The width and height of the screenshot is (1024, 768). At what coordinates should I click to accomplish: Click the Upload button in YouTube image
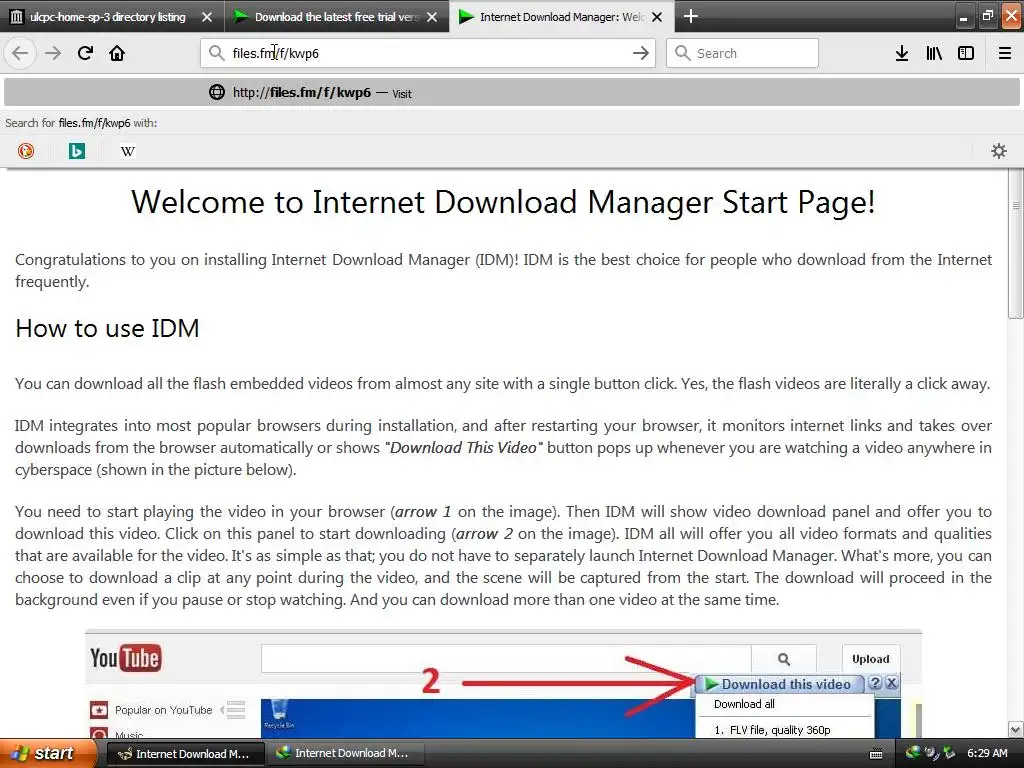[x=871, y=659]
